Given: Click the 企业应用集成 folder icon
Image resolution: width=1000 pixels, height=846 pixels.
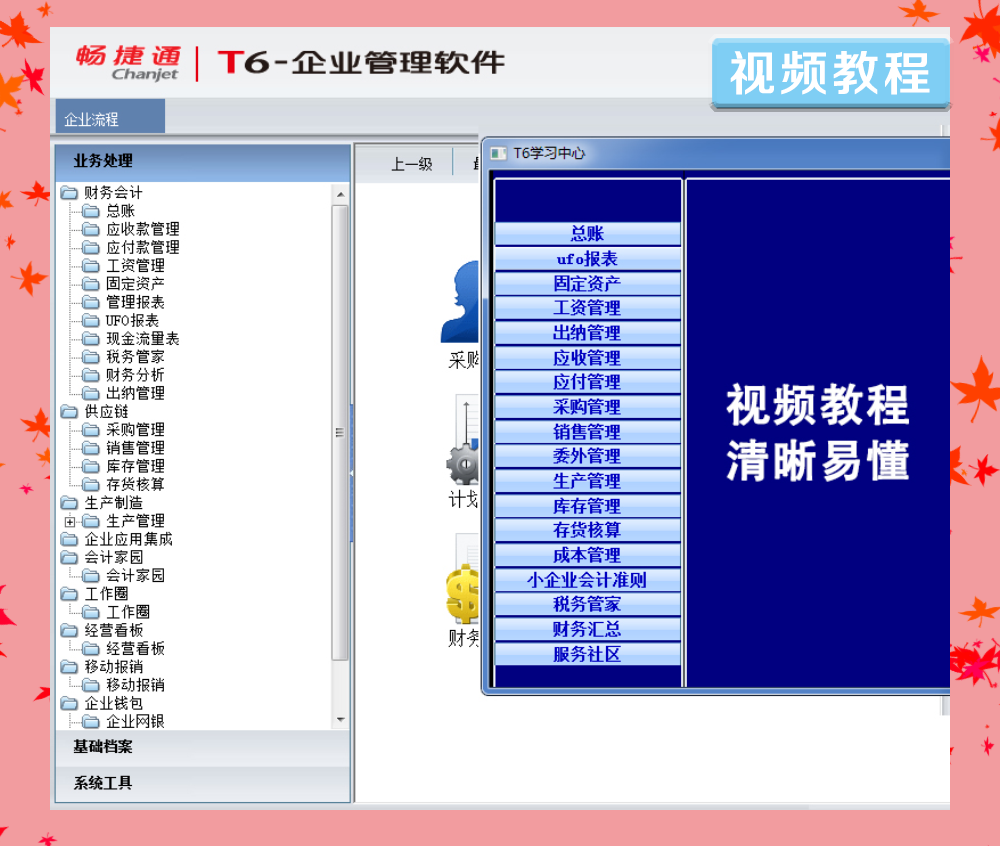Looking at the screenshot, I should [69, 539].
